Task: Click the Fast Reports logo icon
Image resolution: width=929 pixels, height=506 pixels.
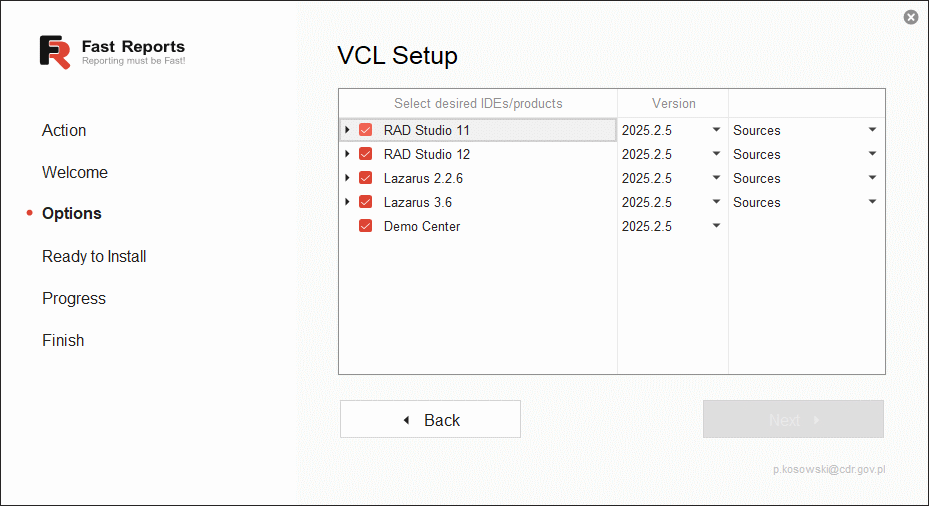Action: [x=55, y=52]
